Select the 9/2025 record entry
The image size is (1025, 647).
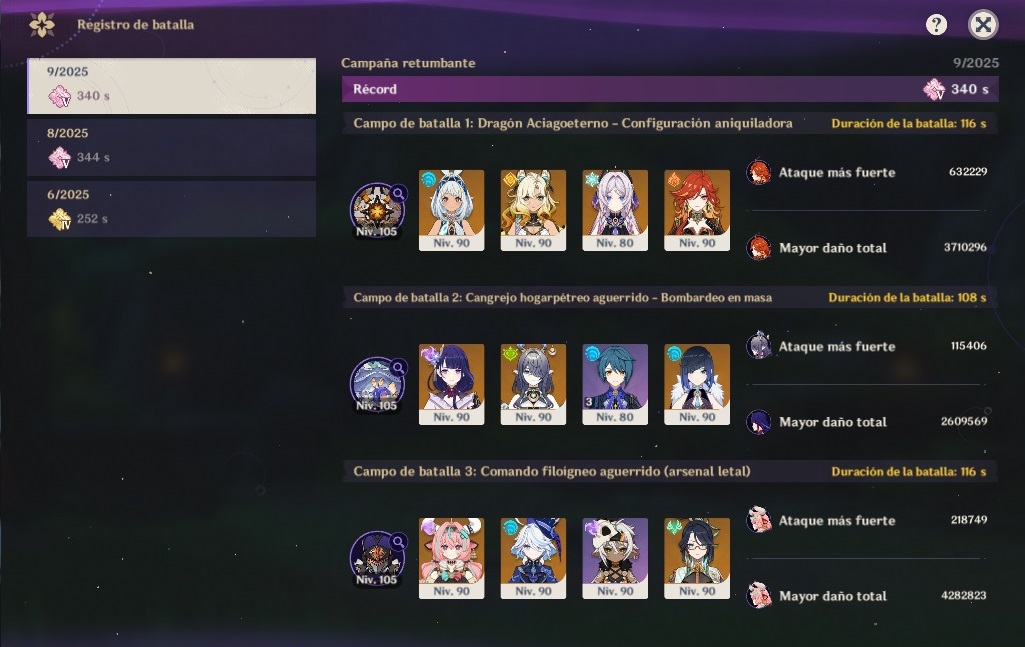[x=171, y=86]
